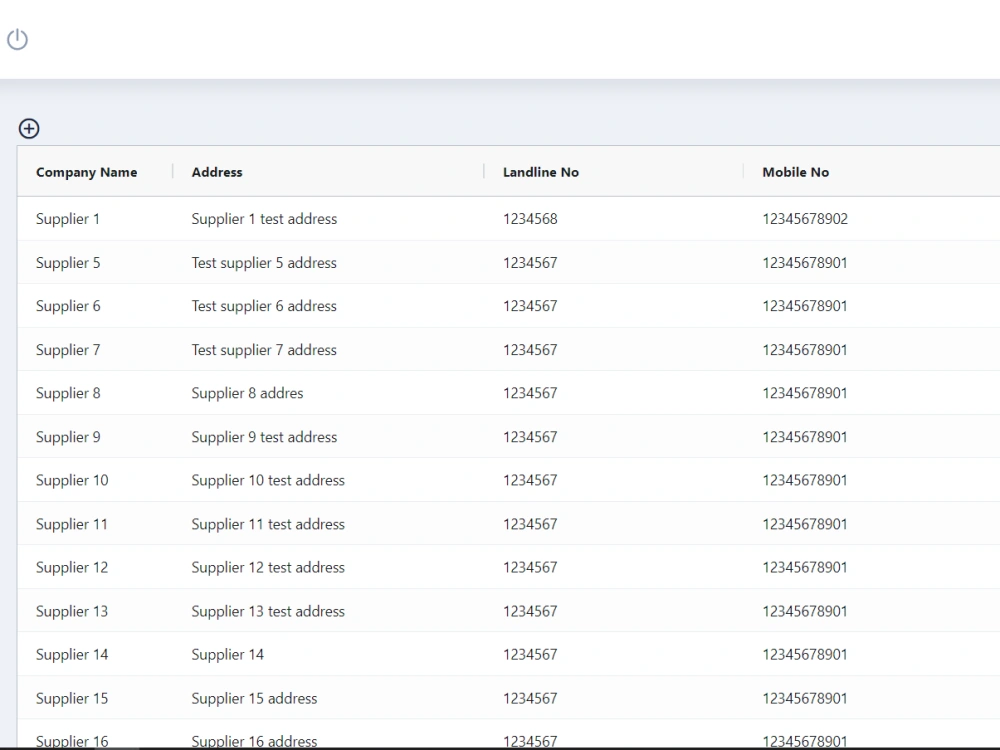Select the Supplier 12 company name cell
This screenshot has height=750, width=1000.
[x=72, y=568]
